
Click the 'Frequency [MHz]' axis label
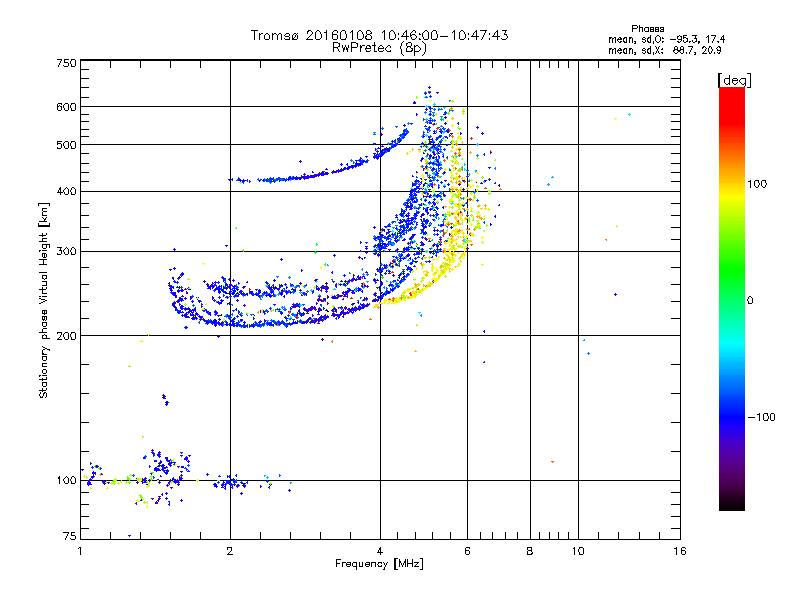[x=379, y=564]
